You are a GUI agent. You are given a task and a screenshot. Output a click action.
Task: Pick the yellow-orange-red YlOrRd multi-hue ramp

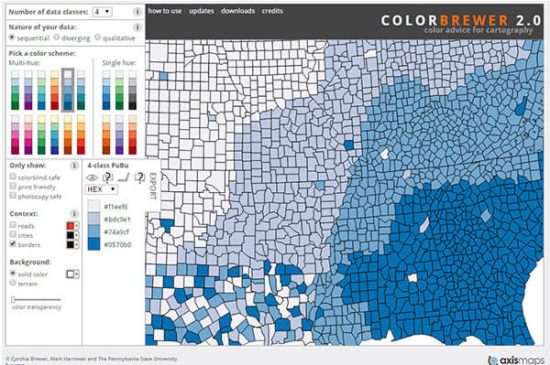point(81,135)
